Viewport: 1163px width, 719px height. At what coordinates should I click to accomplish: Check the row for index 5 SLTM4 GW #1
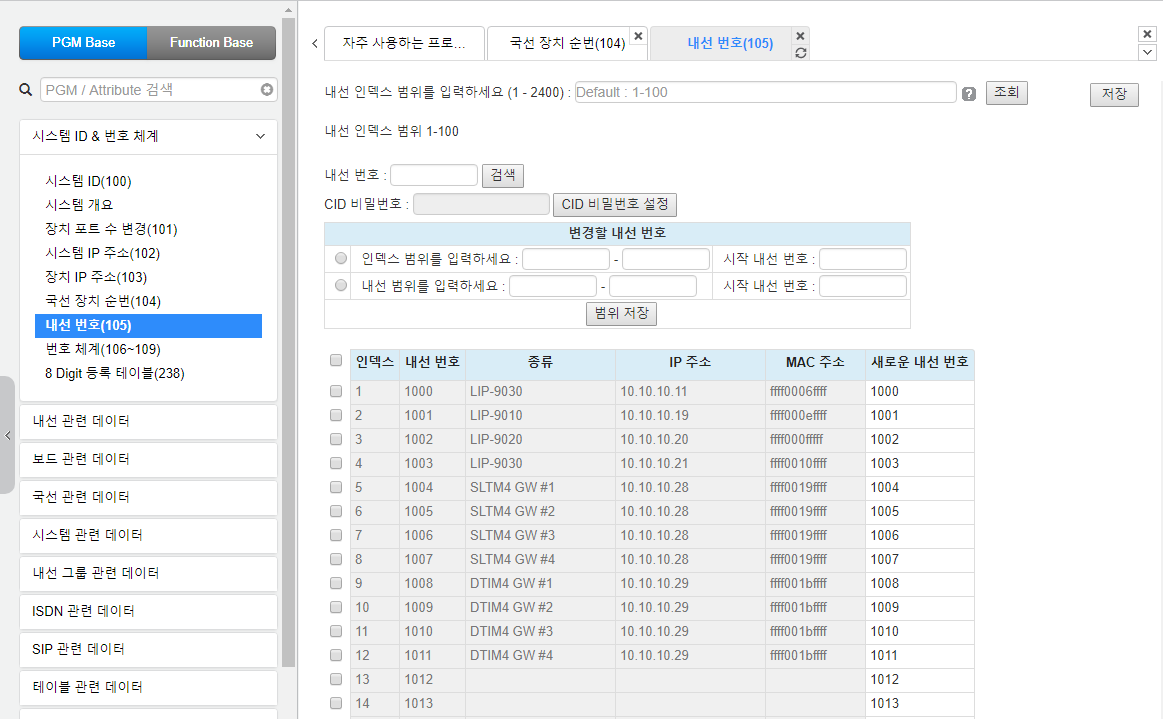click(x=336, y=487)
